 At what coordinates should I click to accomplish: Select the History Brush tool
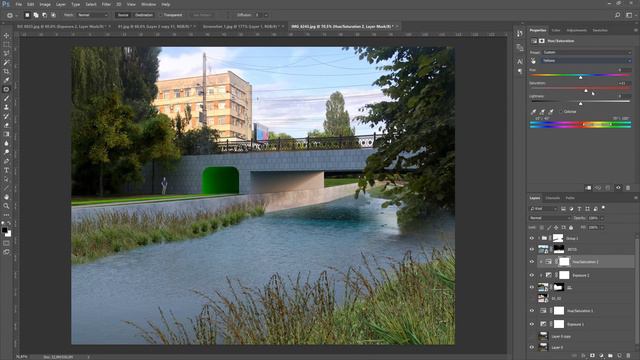coord(6,116)
